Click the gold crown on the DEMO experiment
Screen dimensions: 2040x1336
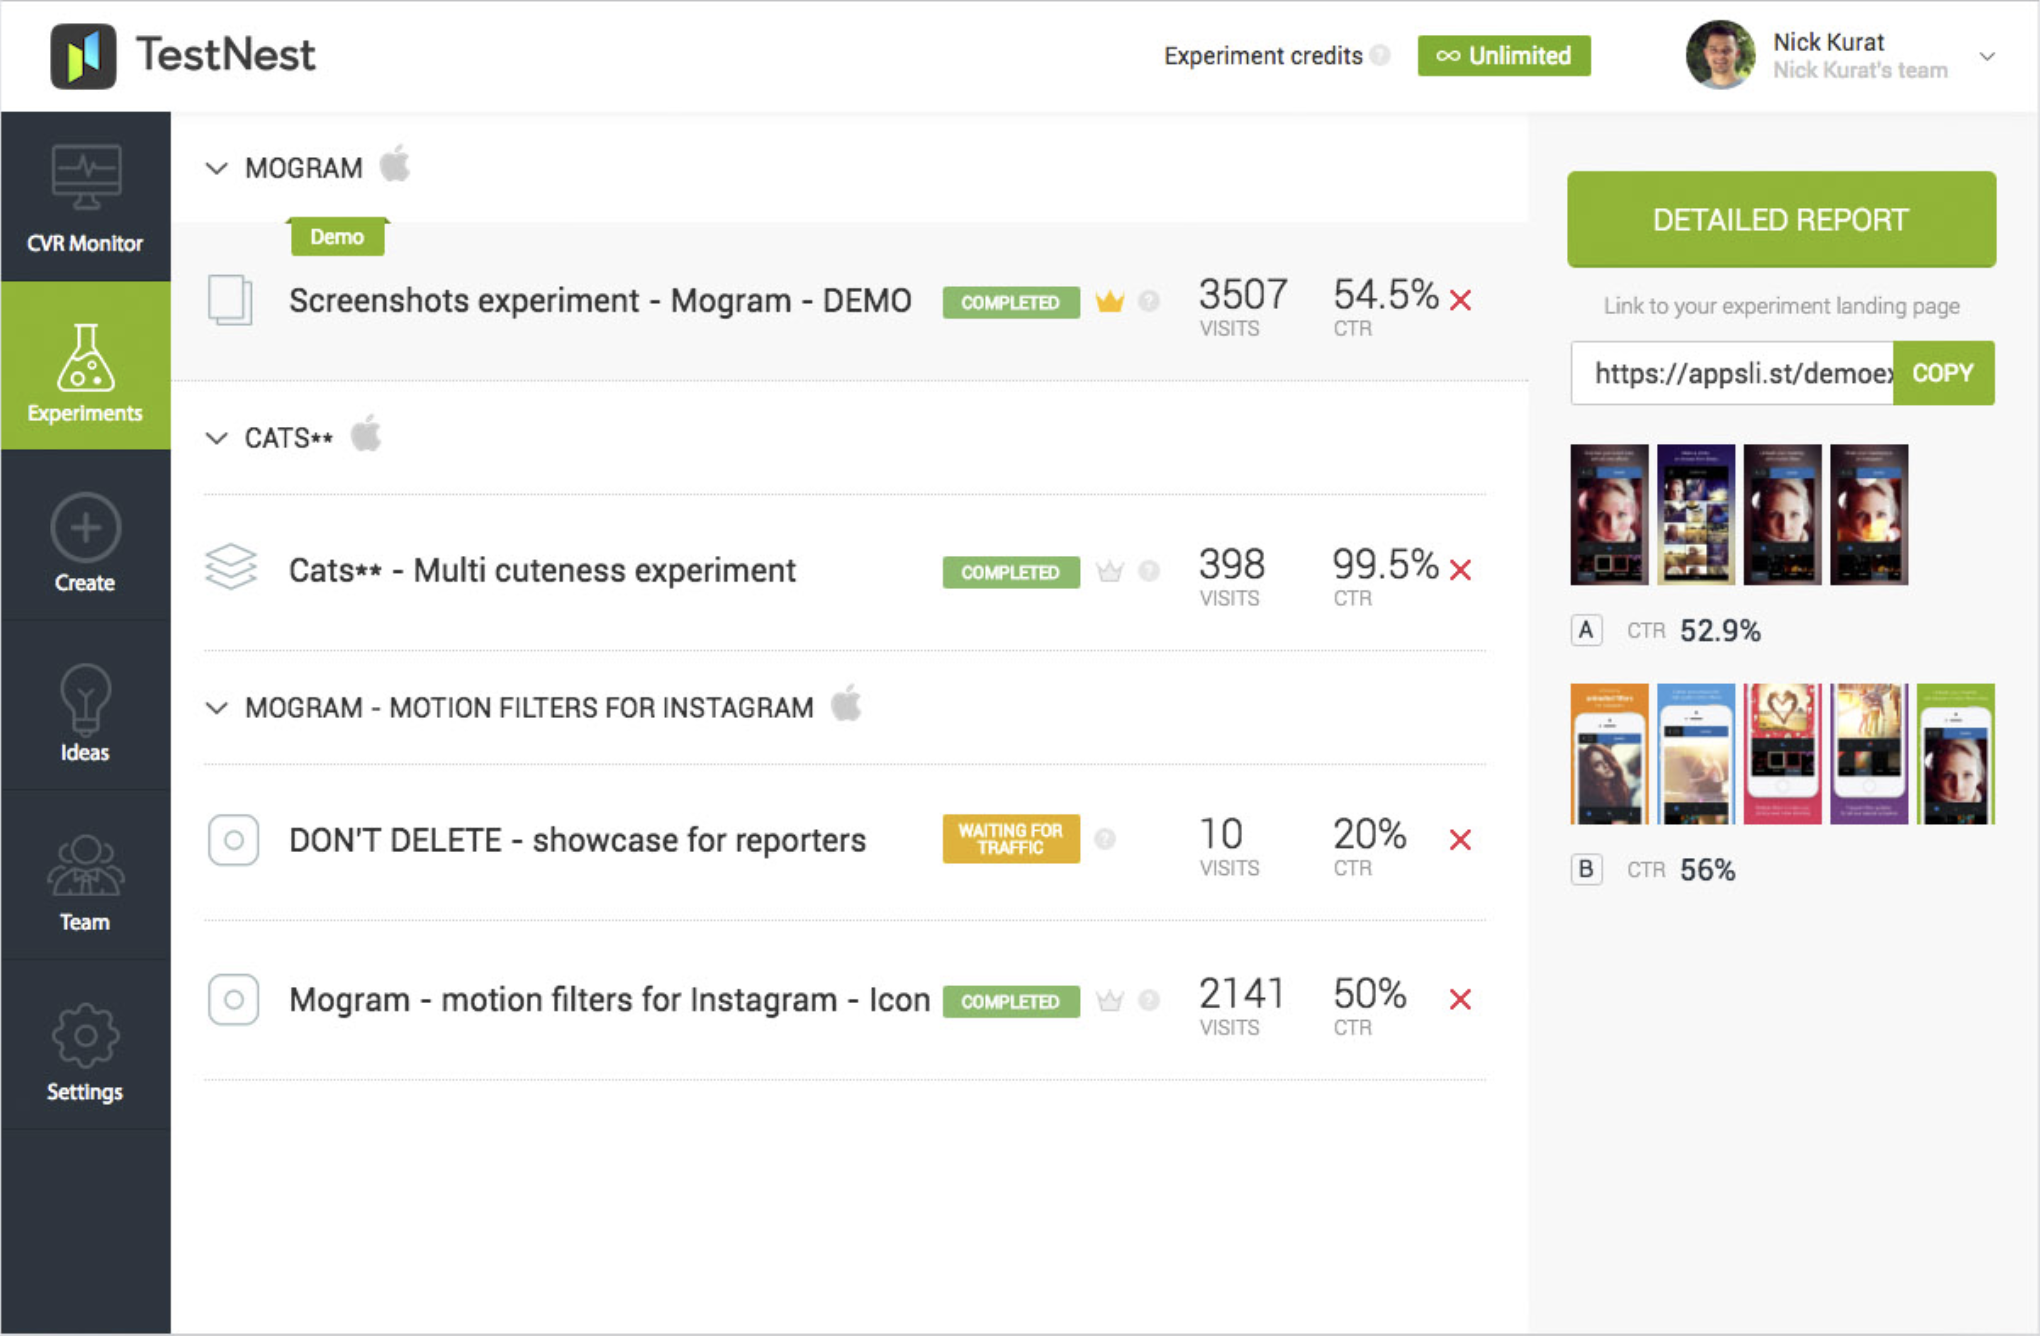pyautogui.click(x=1109, y=301)
